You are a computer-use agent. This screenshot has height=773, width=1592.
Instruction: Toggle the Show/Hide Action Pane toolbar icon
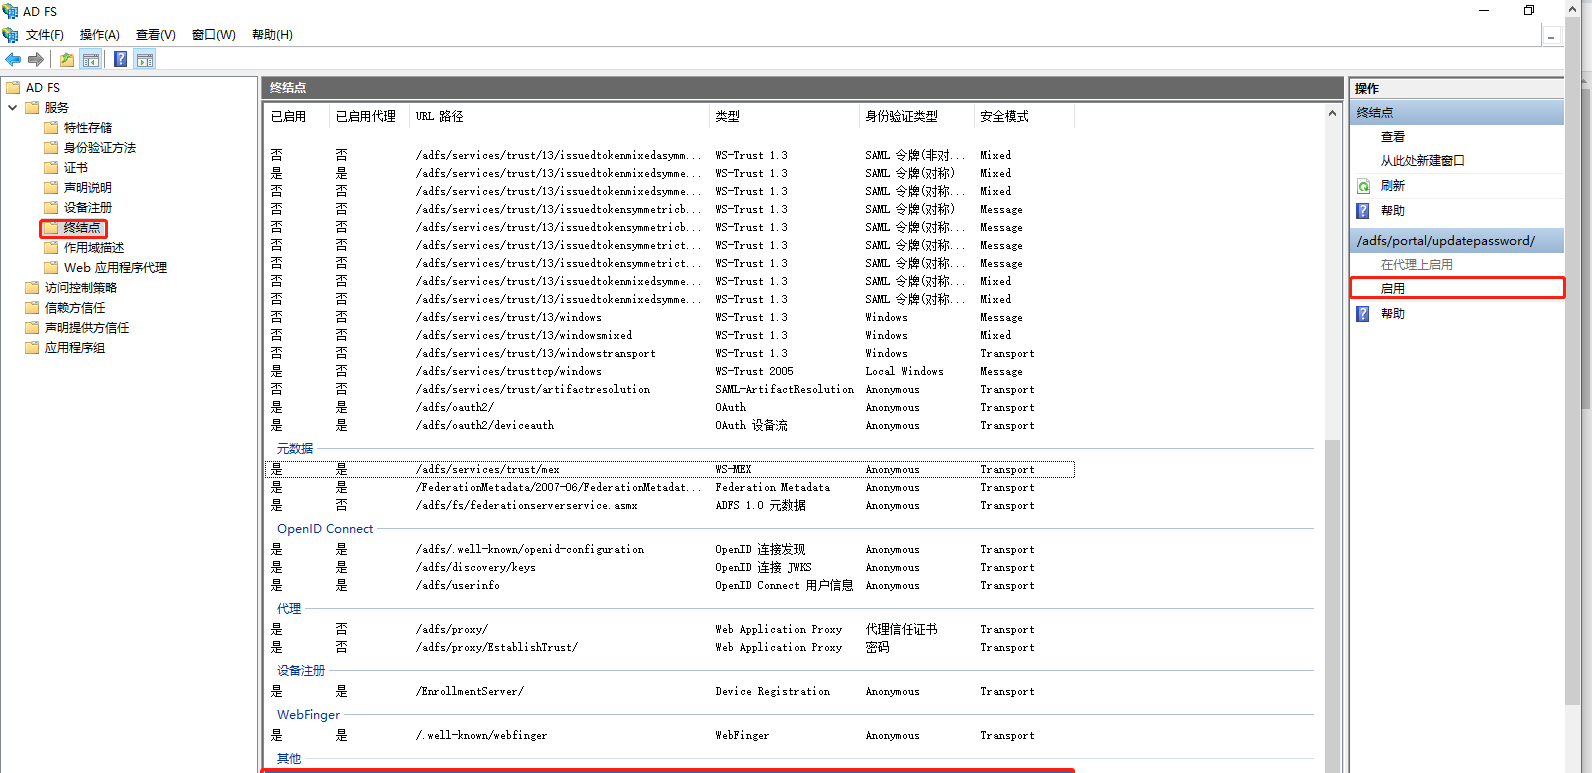[145, 59]
